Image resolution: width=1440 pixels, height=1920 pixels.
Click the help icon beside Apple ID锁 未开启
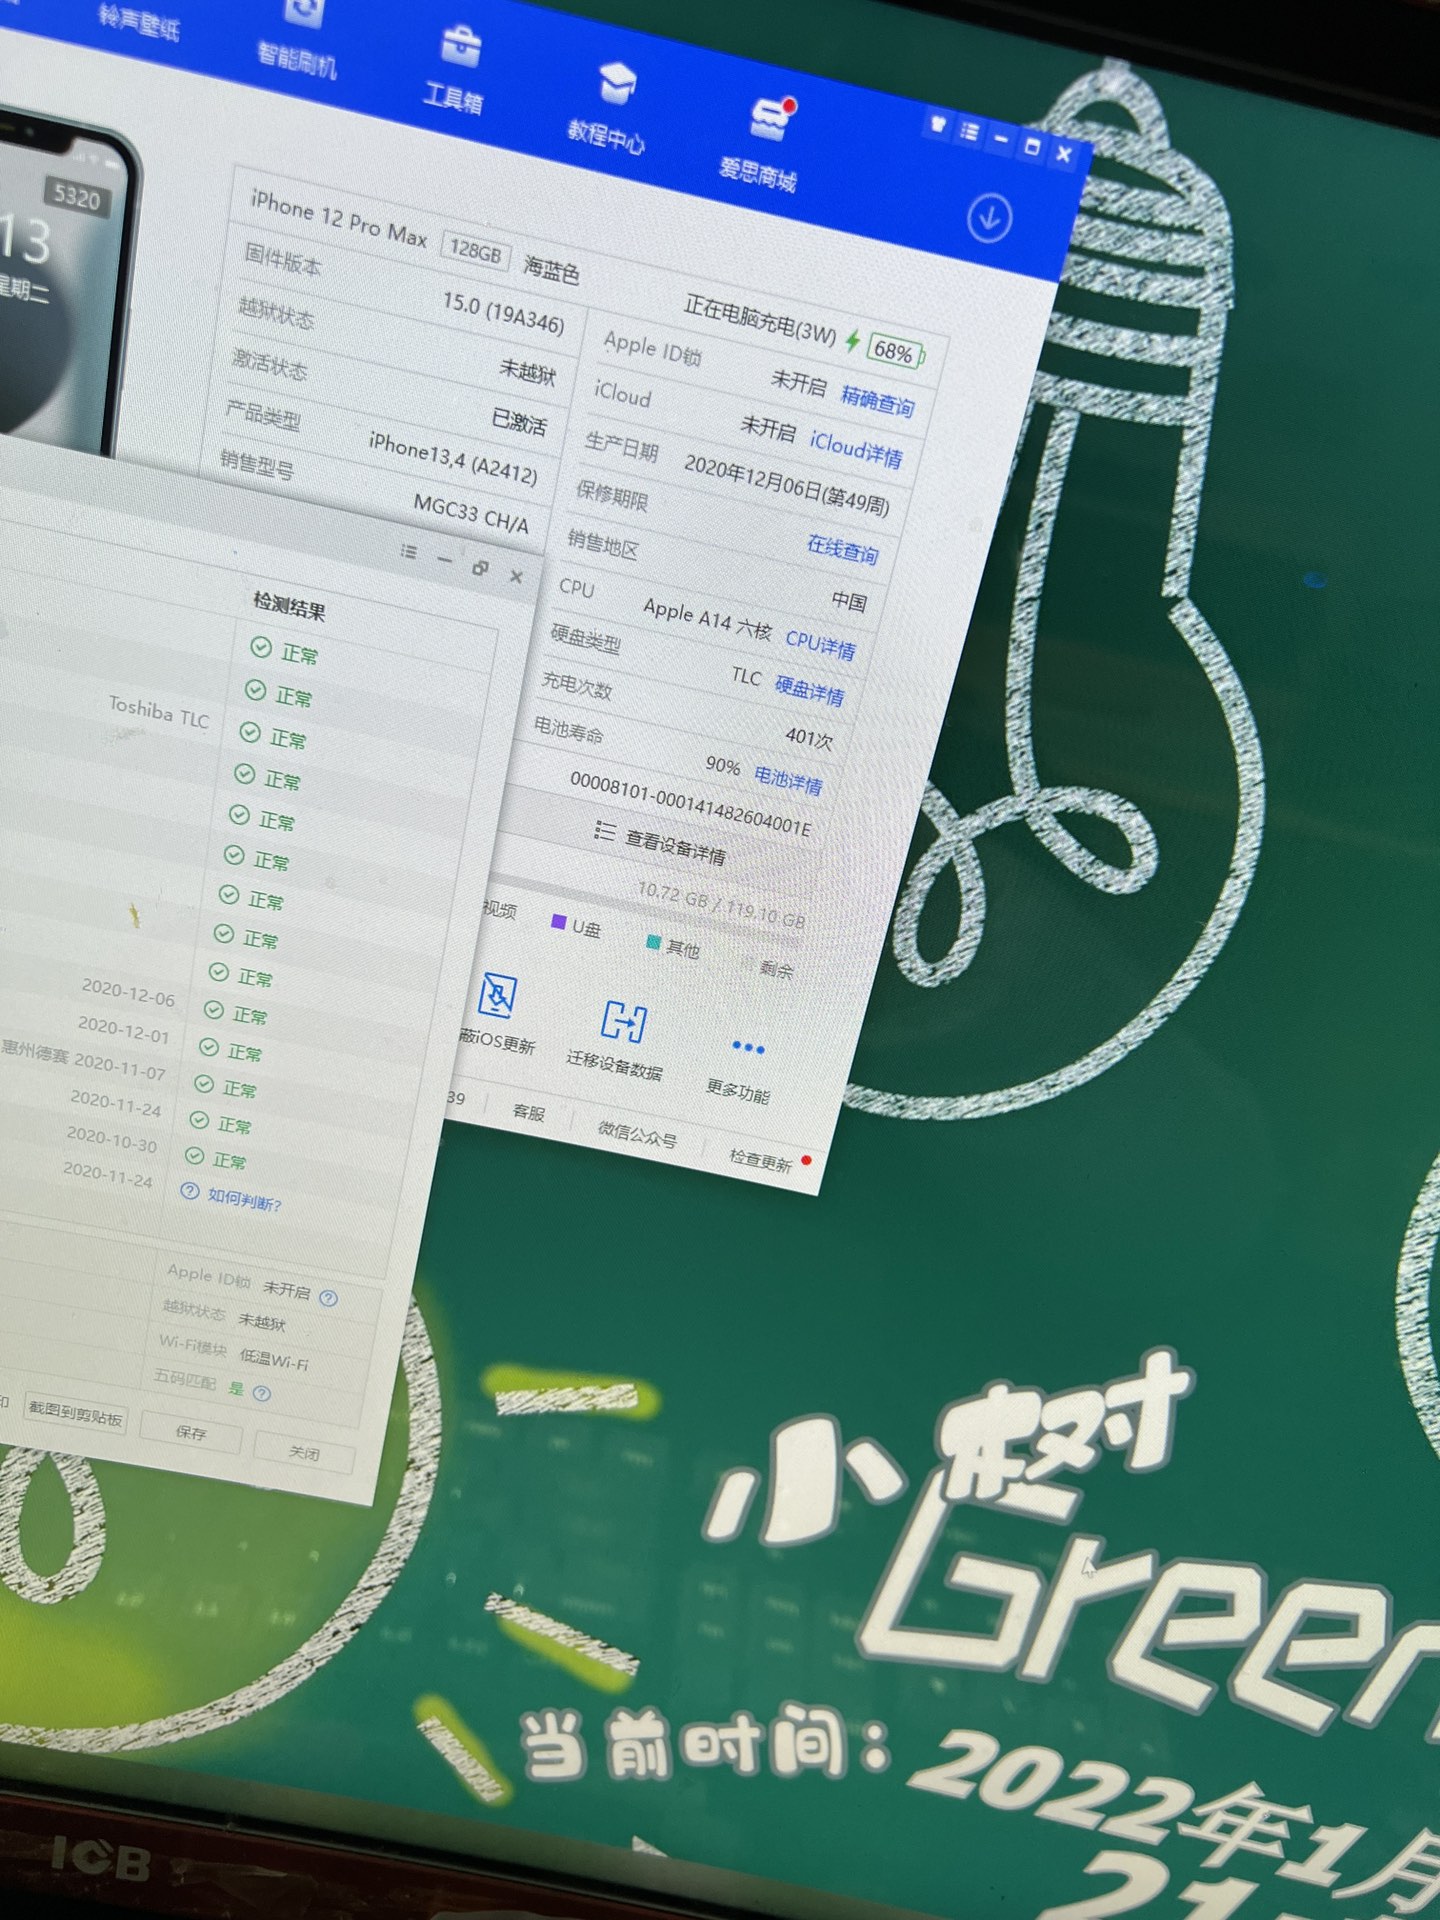[x=328, y=1298]
